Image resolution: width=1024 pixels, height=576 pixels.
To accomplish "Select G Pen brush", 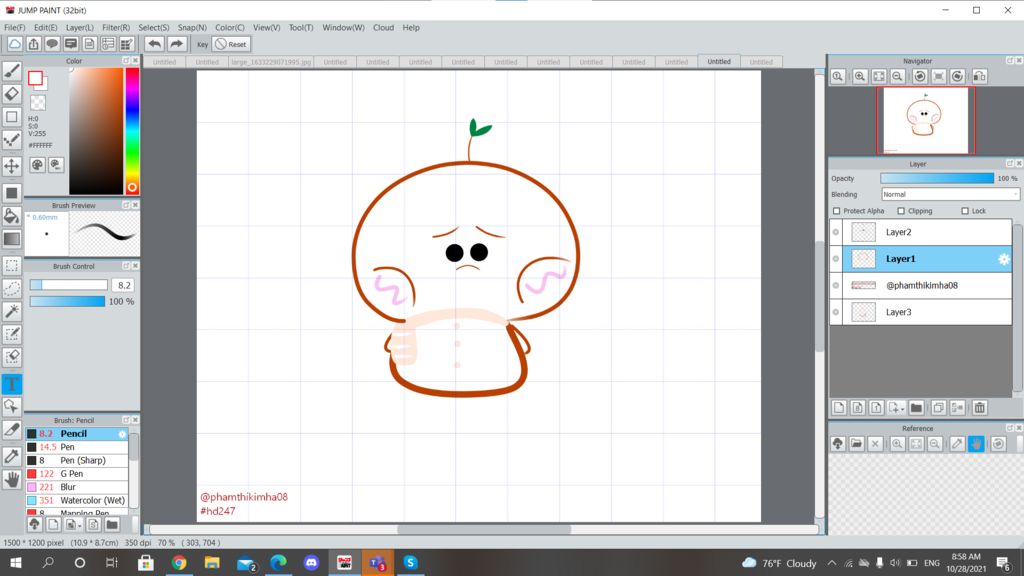I will tap(77, 473).
